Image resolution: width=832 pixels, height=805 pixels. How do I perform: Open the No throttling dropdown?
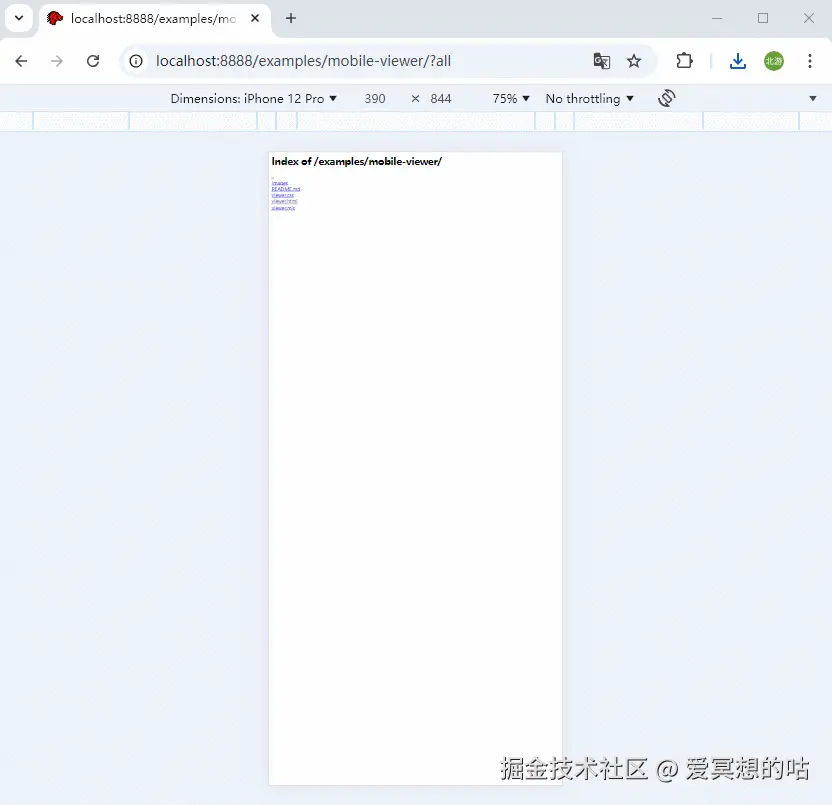(x=588, y=98)
